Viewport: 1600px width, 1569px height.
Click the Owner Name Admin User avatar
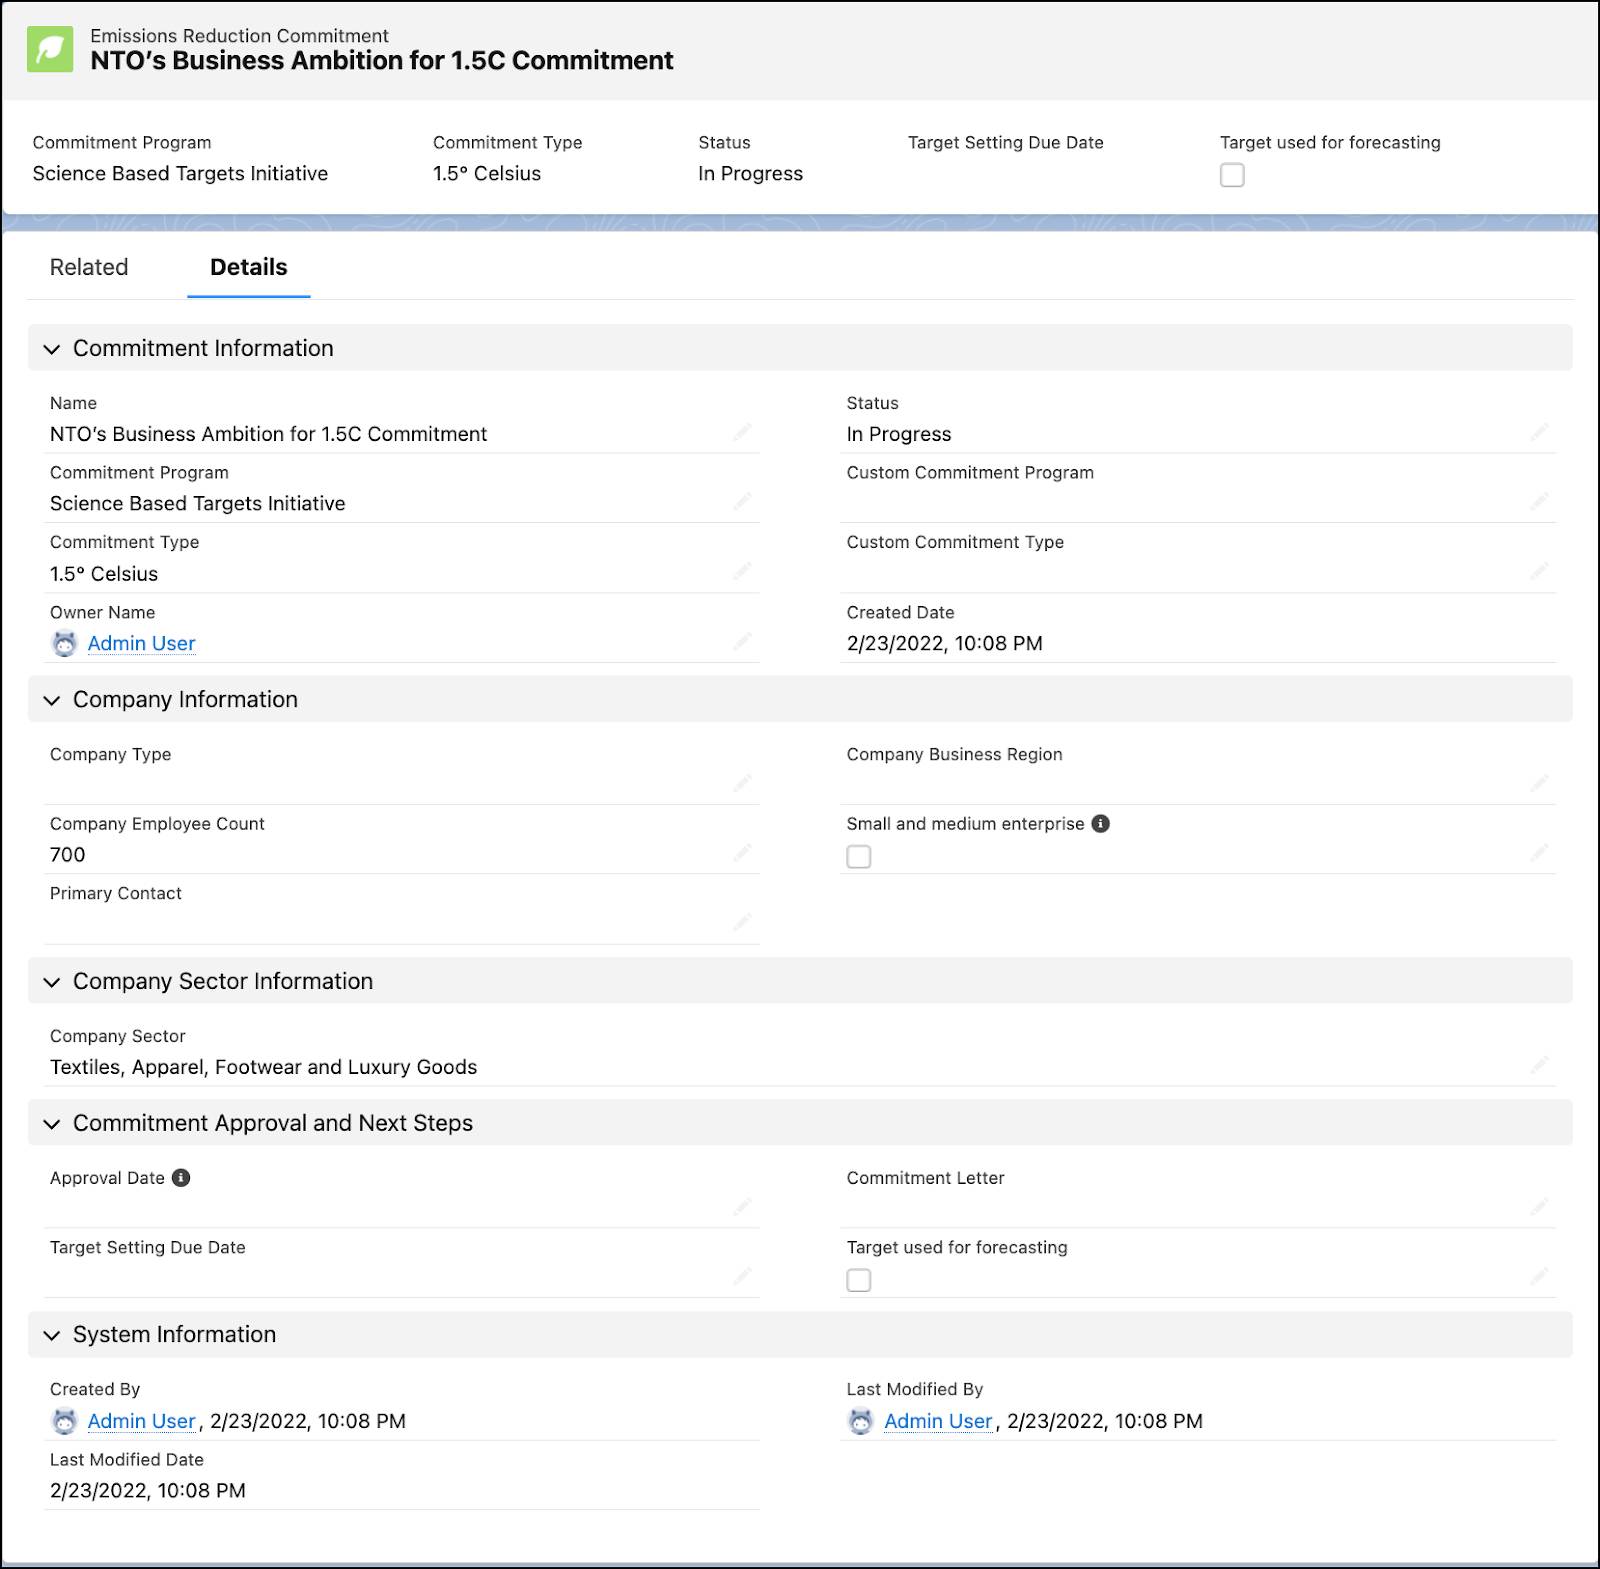64,644
